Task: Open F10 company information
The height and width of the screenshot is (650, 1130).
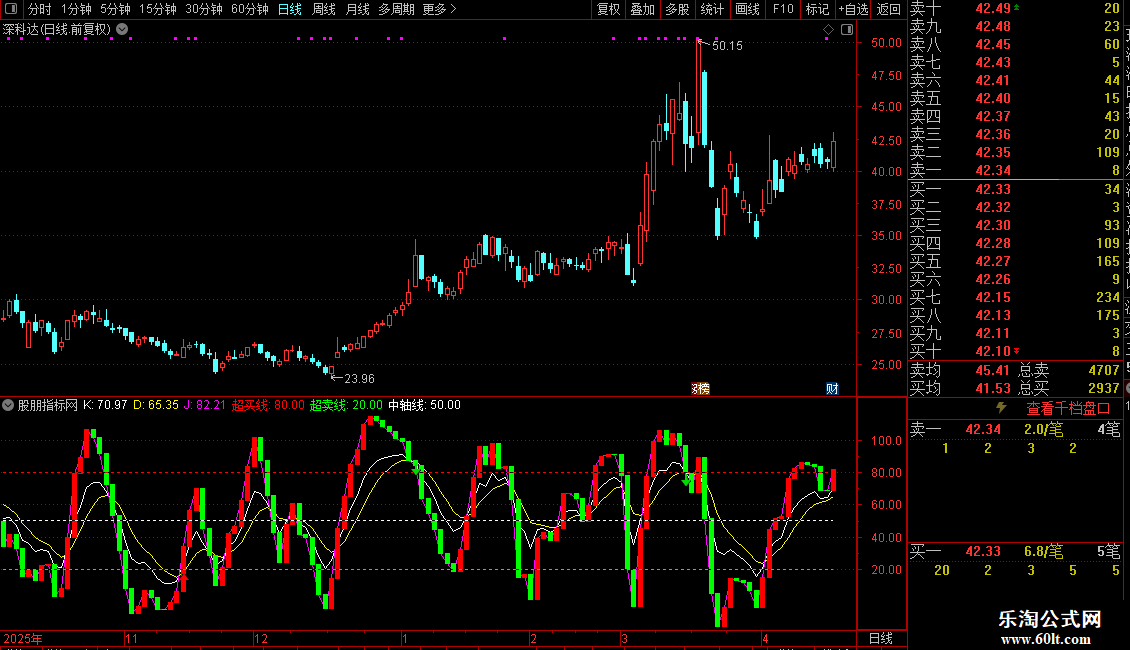Action: pos(783,9)
